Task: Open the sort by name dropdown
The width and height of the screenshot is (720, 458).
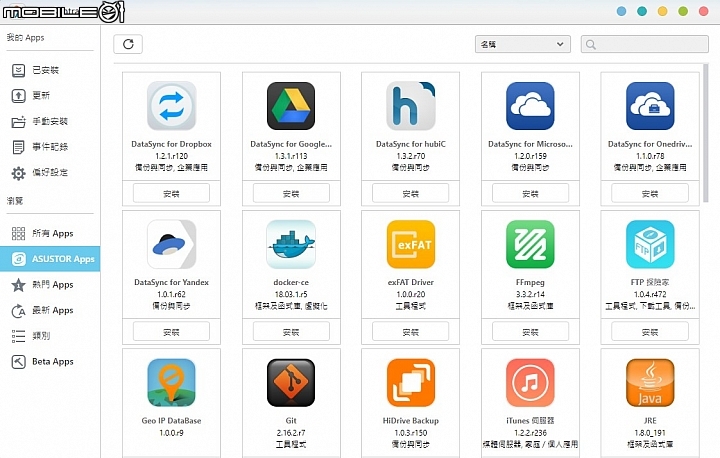Action: 523,44
